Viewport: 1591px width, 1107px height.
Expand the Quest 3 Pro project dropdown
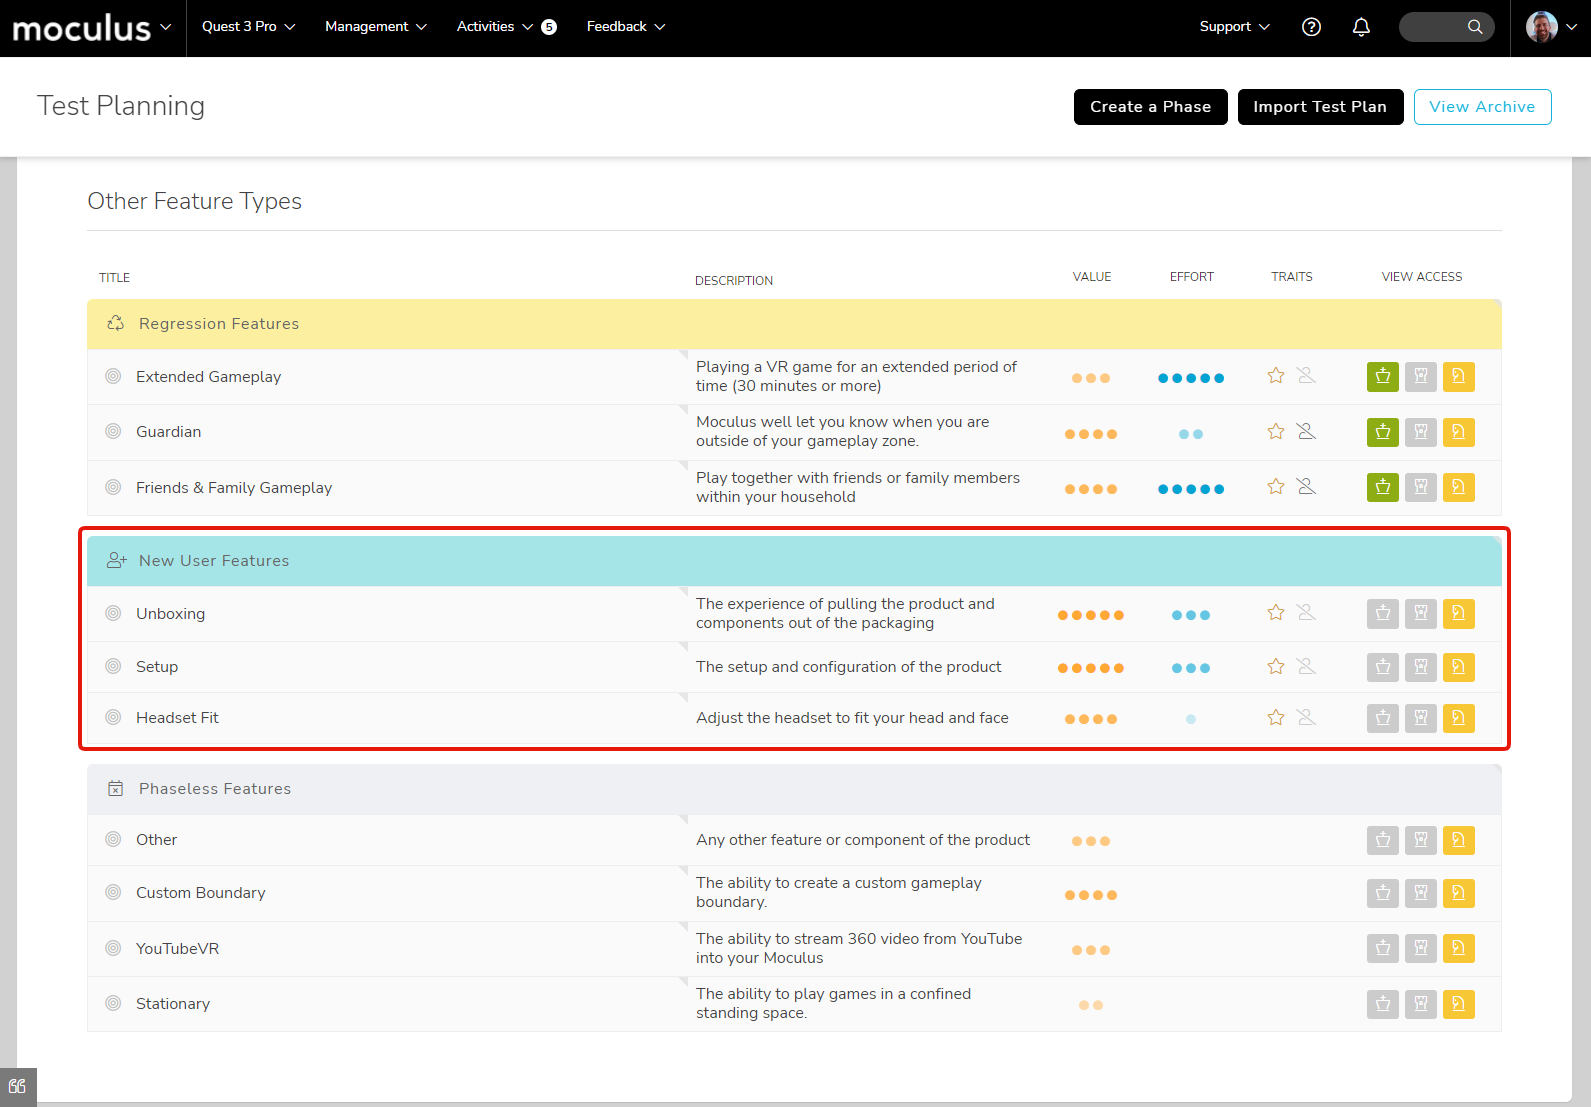pos(248,27)
